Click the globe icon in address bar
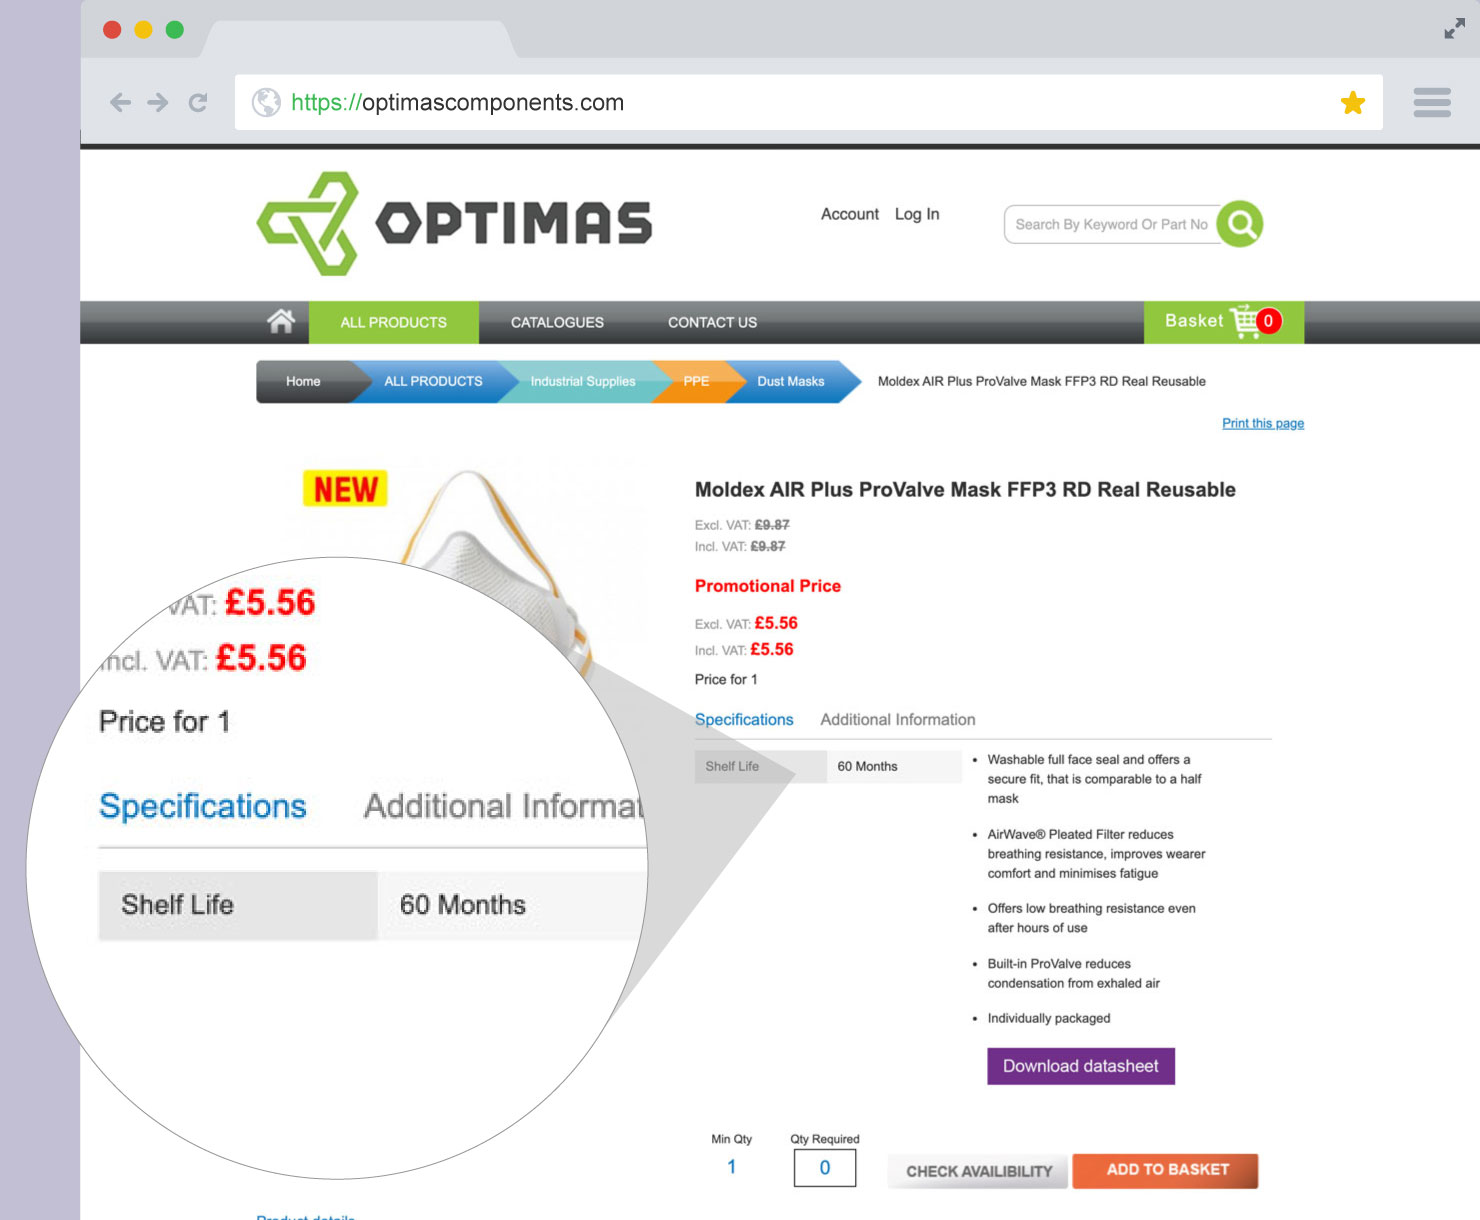 click(x=266, y=102)
